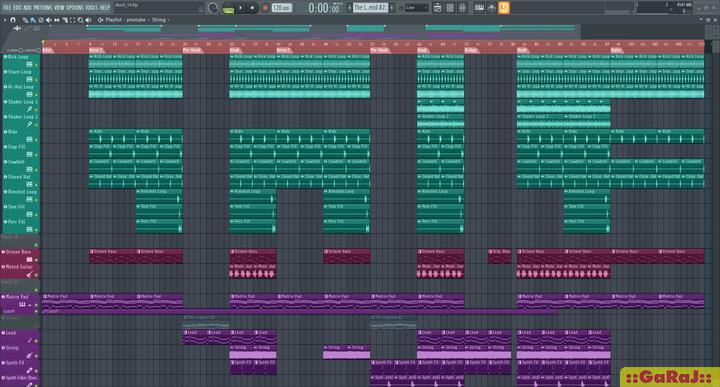Select the Perc Fill track header
The height and width of the screenshot is (387, 720).
tap(21, 225)
